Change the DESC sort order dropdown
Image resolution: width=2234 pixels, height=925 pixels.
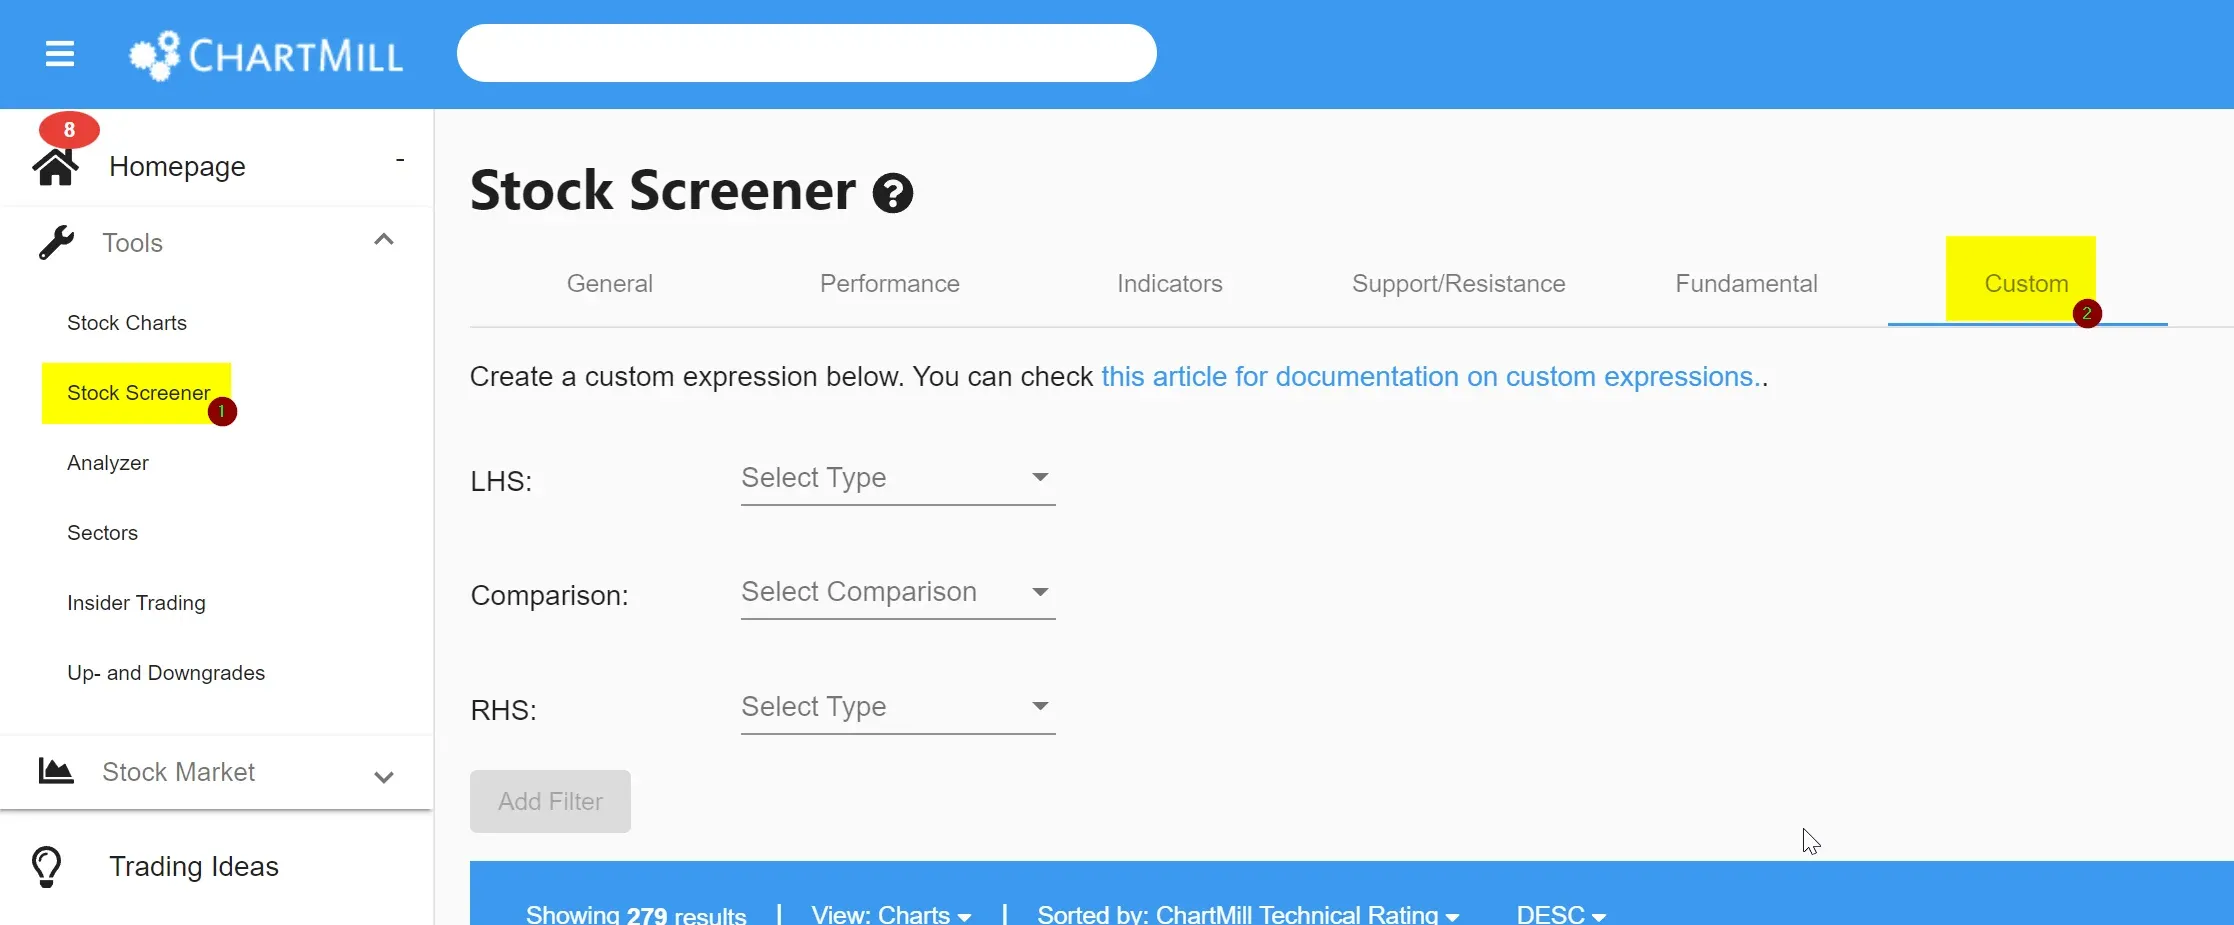[1560, 914]
